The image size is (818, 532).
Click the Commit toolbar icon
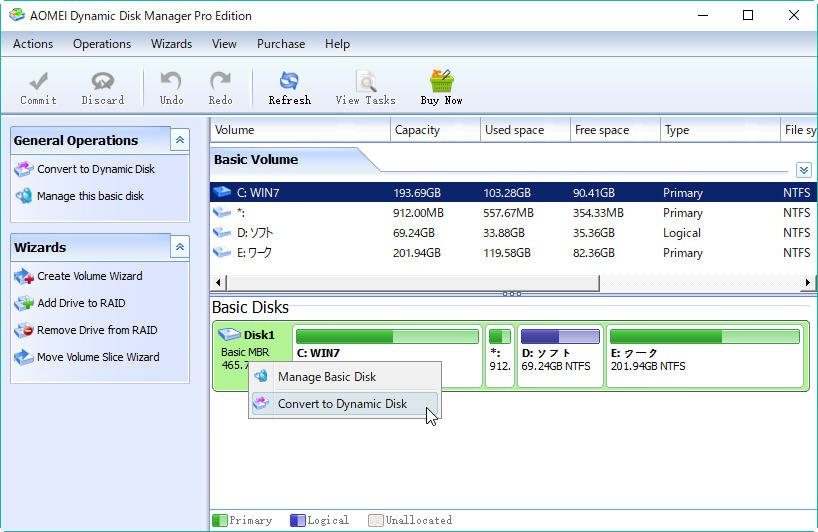(x=39, y=81)
